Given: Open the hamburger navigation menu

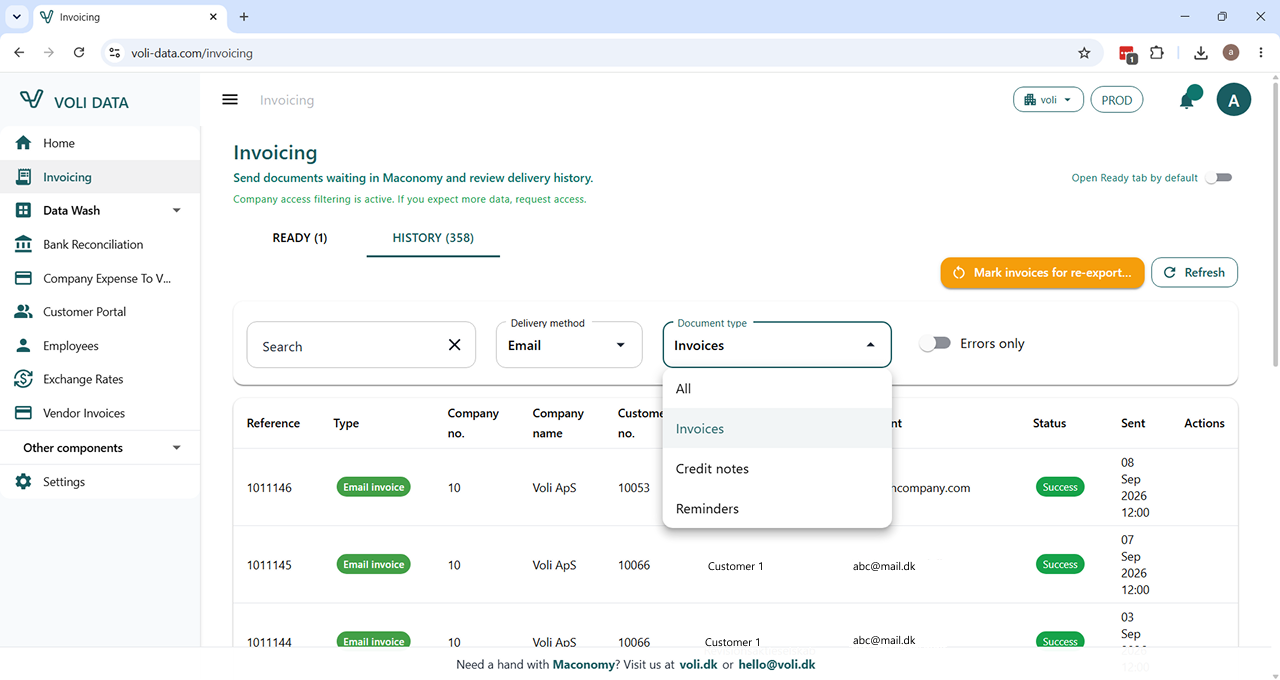Looking at the screenshot, I should coord(230,99).
